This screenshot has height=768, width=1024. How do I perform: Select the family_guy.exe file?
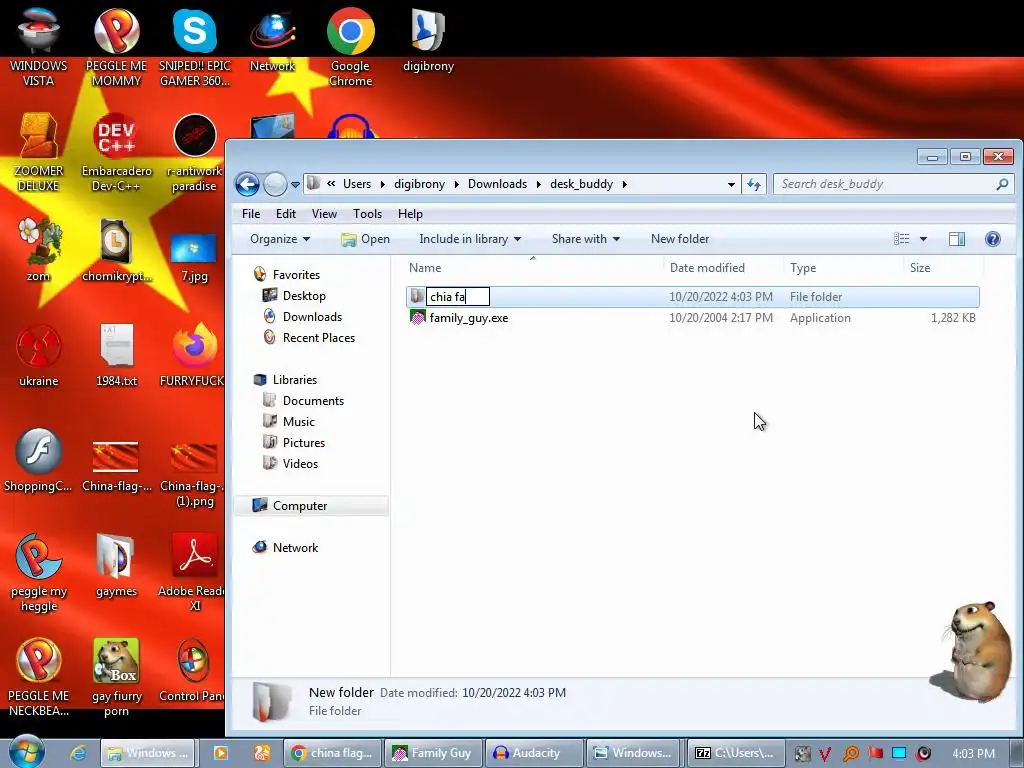pyautogui.click(x=468, y=318)
